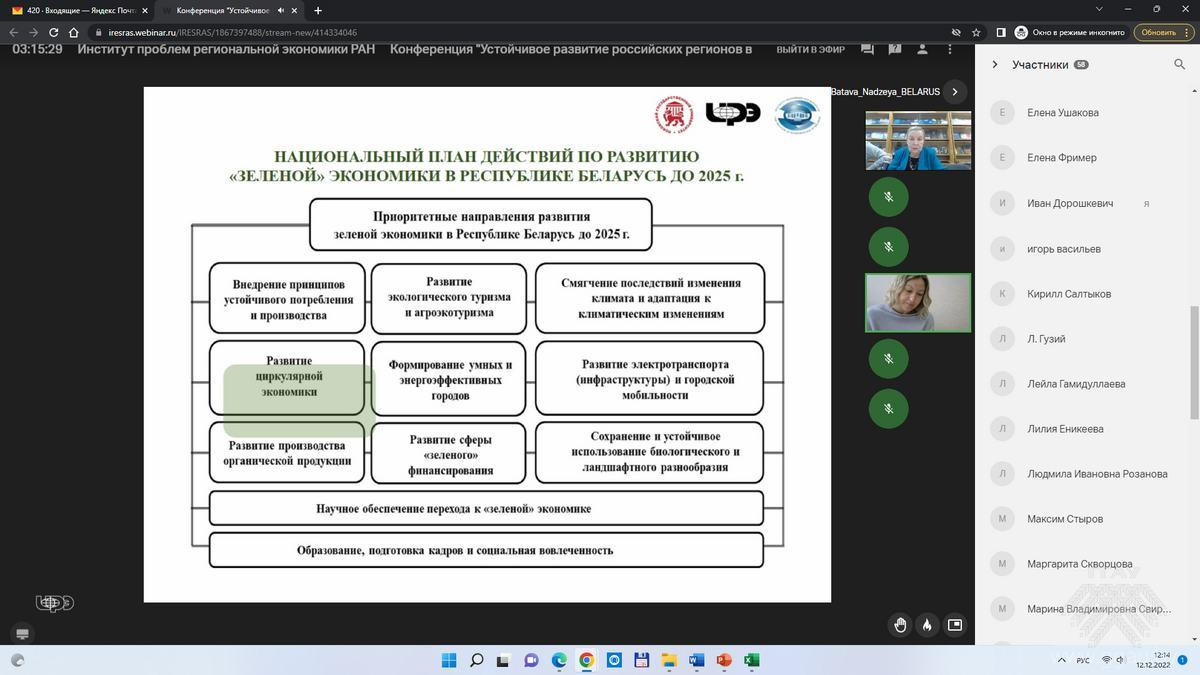Click the incognito mode indicator

tap(1070, 32)
